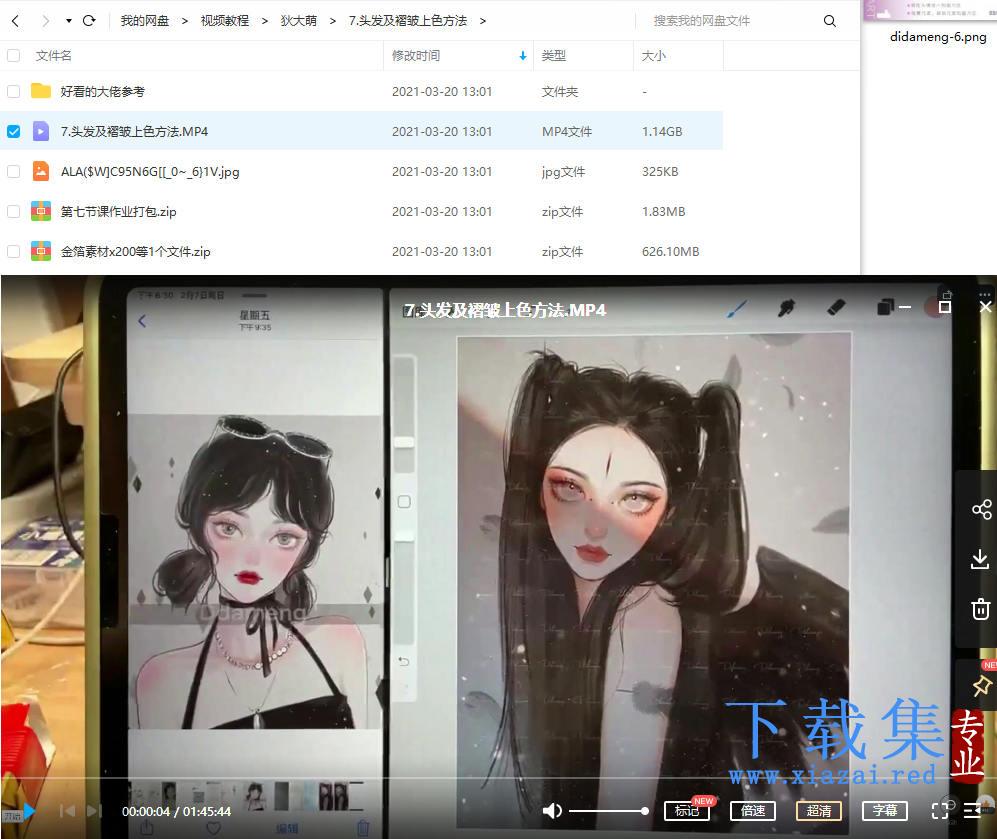Toggle the select-all checkbox in header
Image resolution: width=997 pixels, height=839 pixels.
pyautogui.click(x=13, y=56)
